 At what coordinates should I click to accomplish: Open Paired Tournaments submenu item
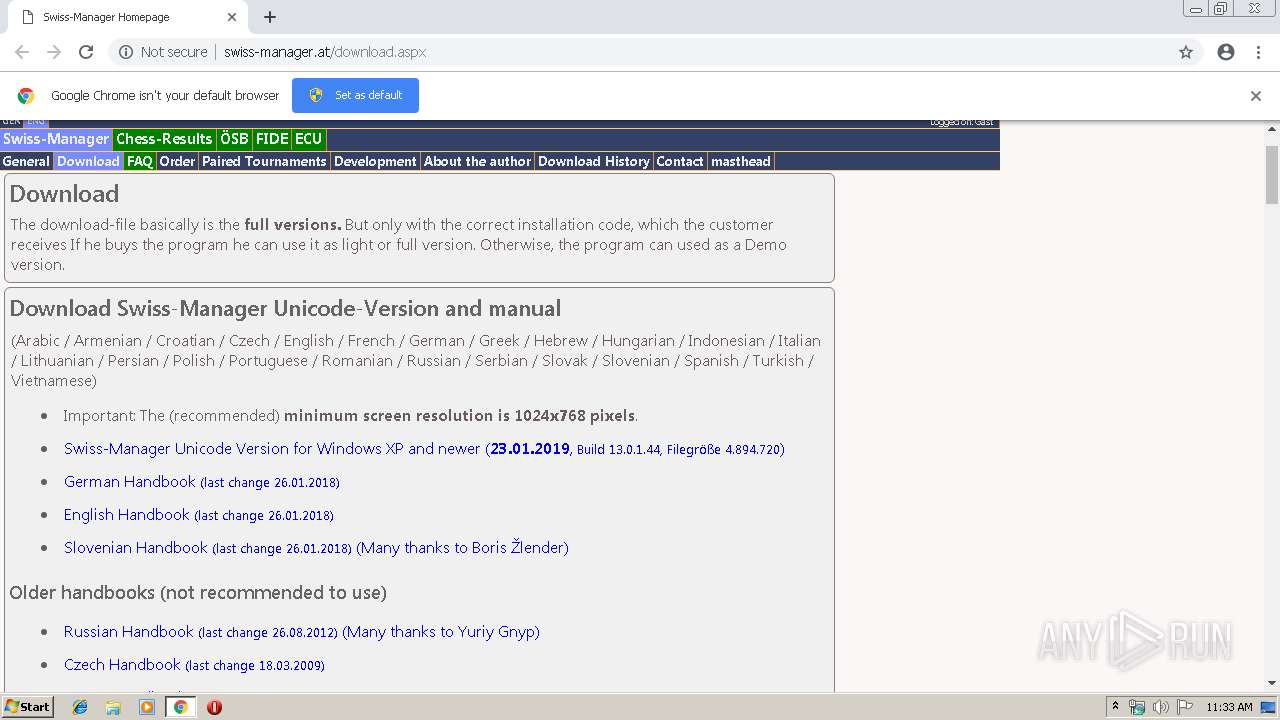click(x=264, y=161)
